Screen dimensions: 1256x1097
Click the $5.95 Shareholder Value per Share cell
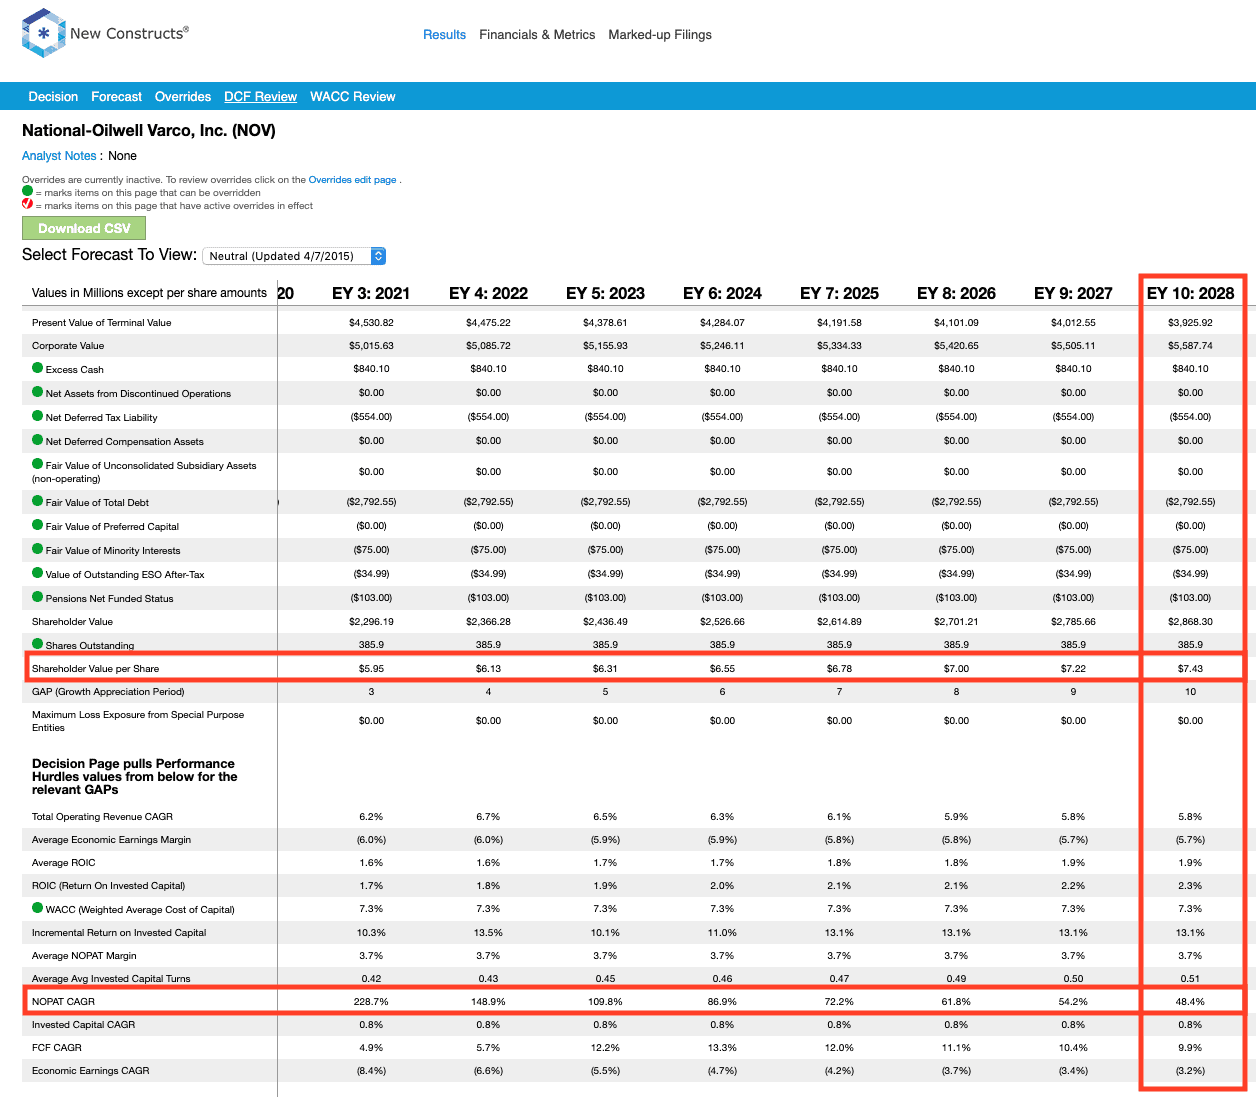pos(371,668)
